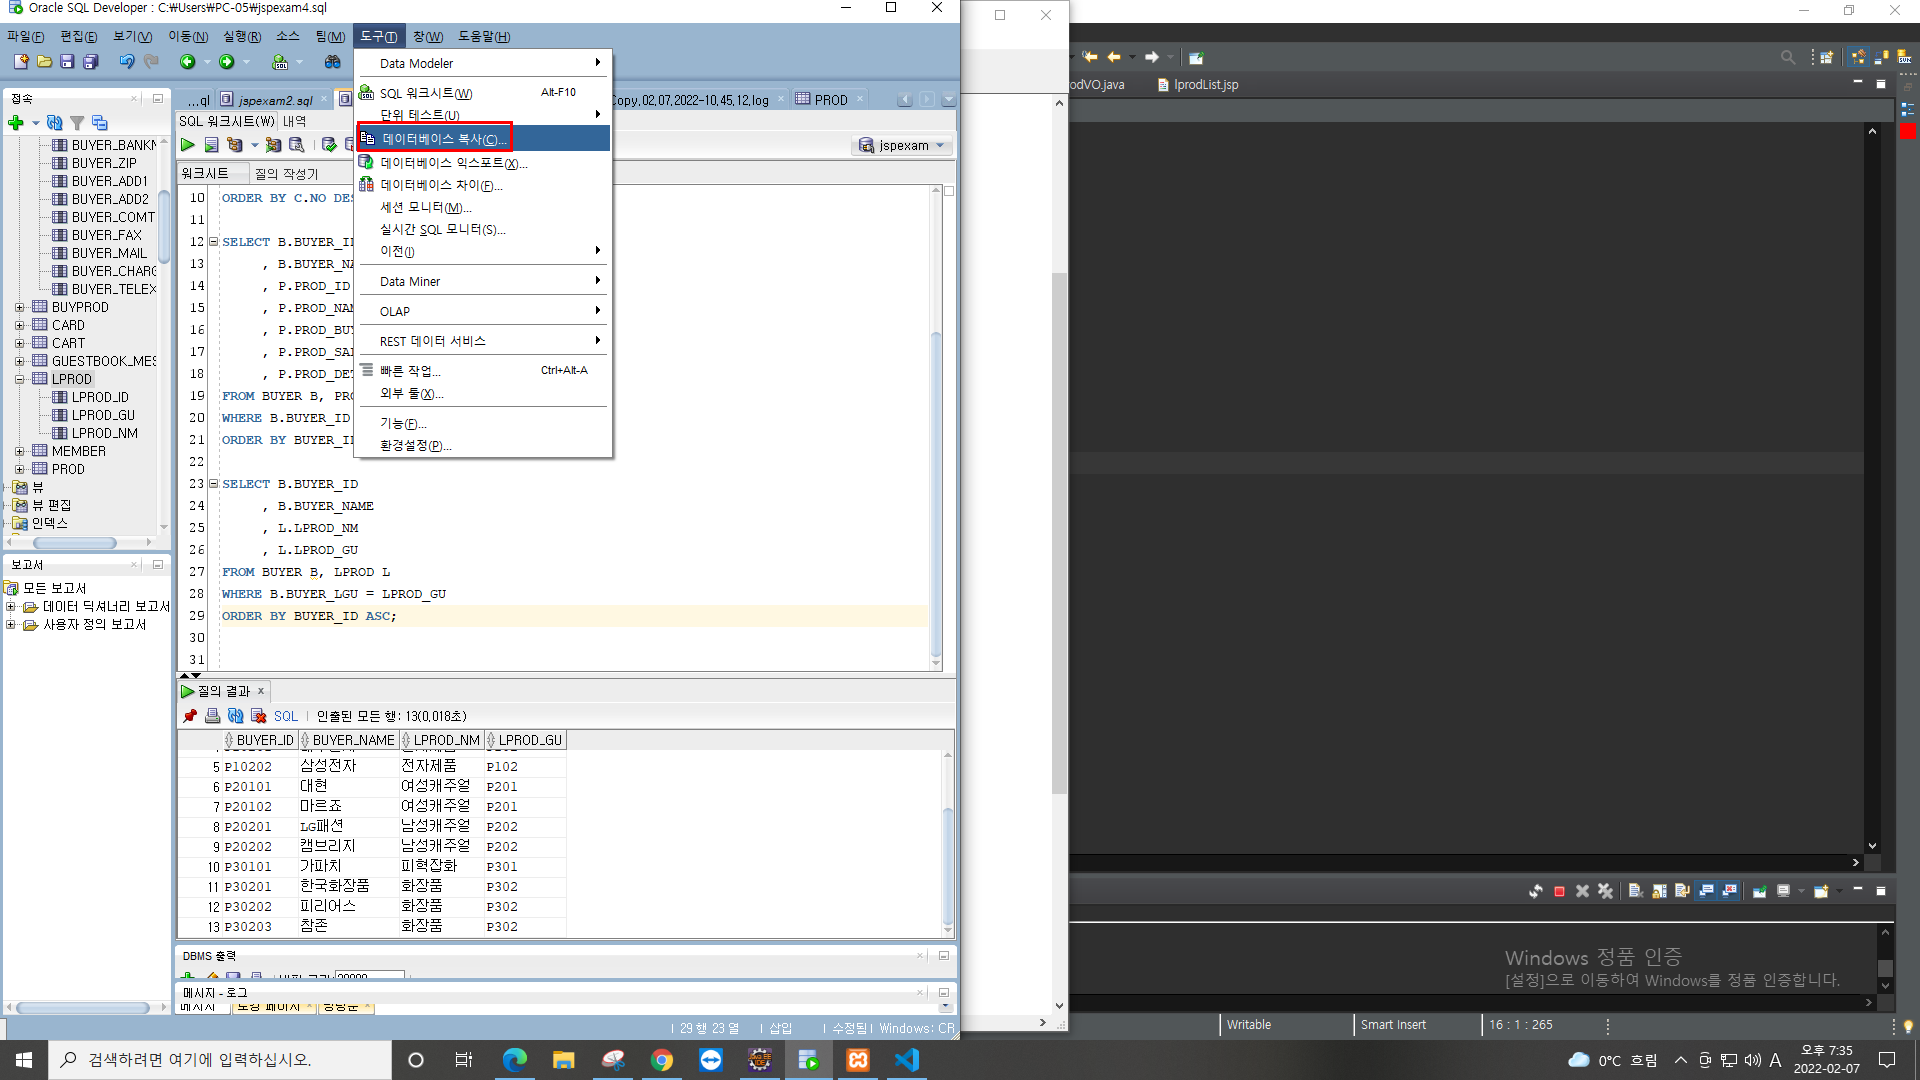Open Visual Studio Code from the taskbar

coord(907,1060)
